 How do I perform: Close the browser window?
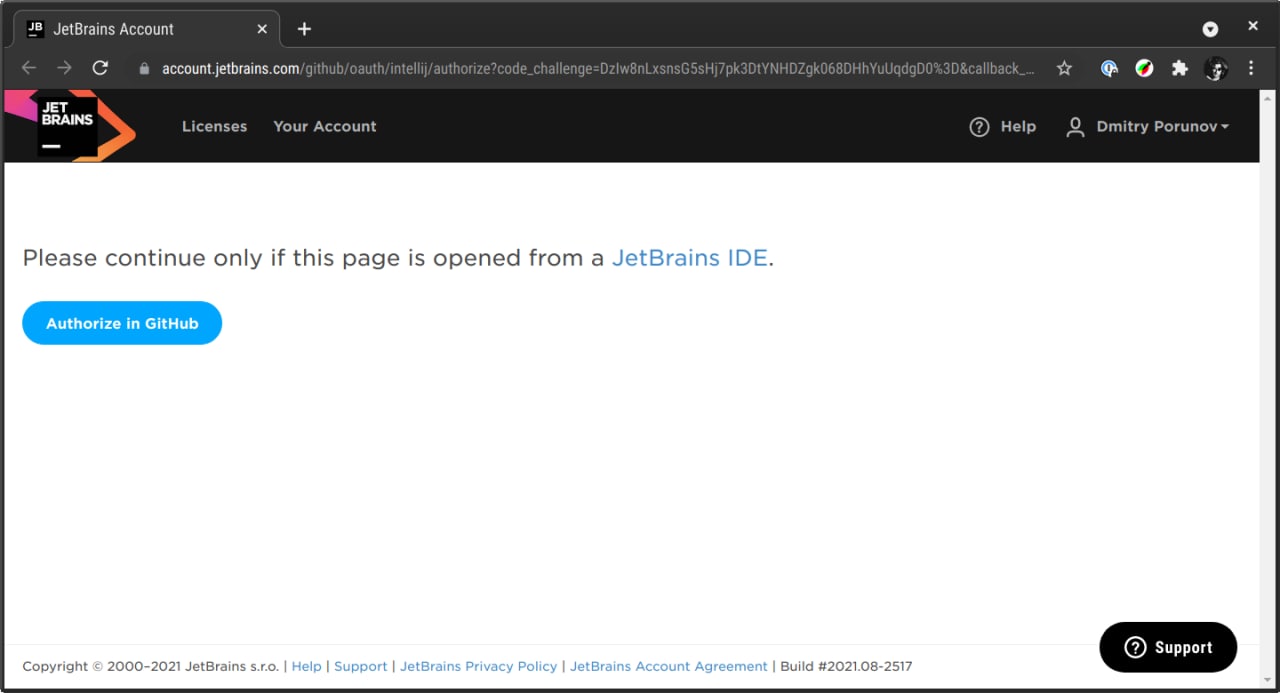pyautogui.click(x=1253, y=27)
